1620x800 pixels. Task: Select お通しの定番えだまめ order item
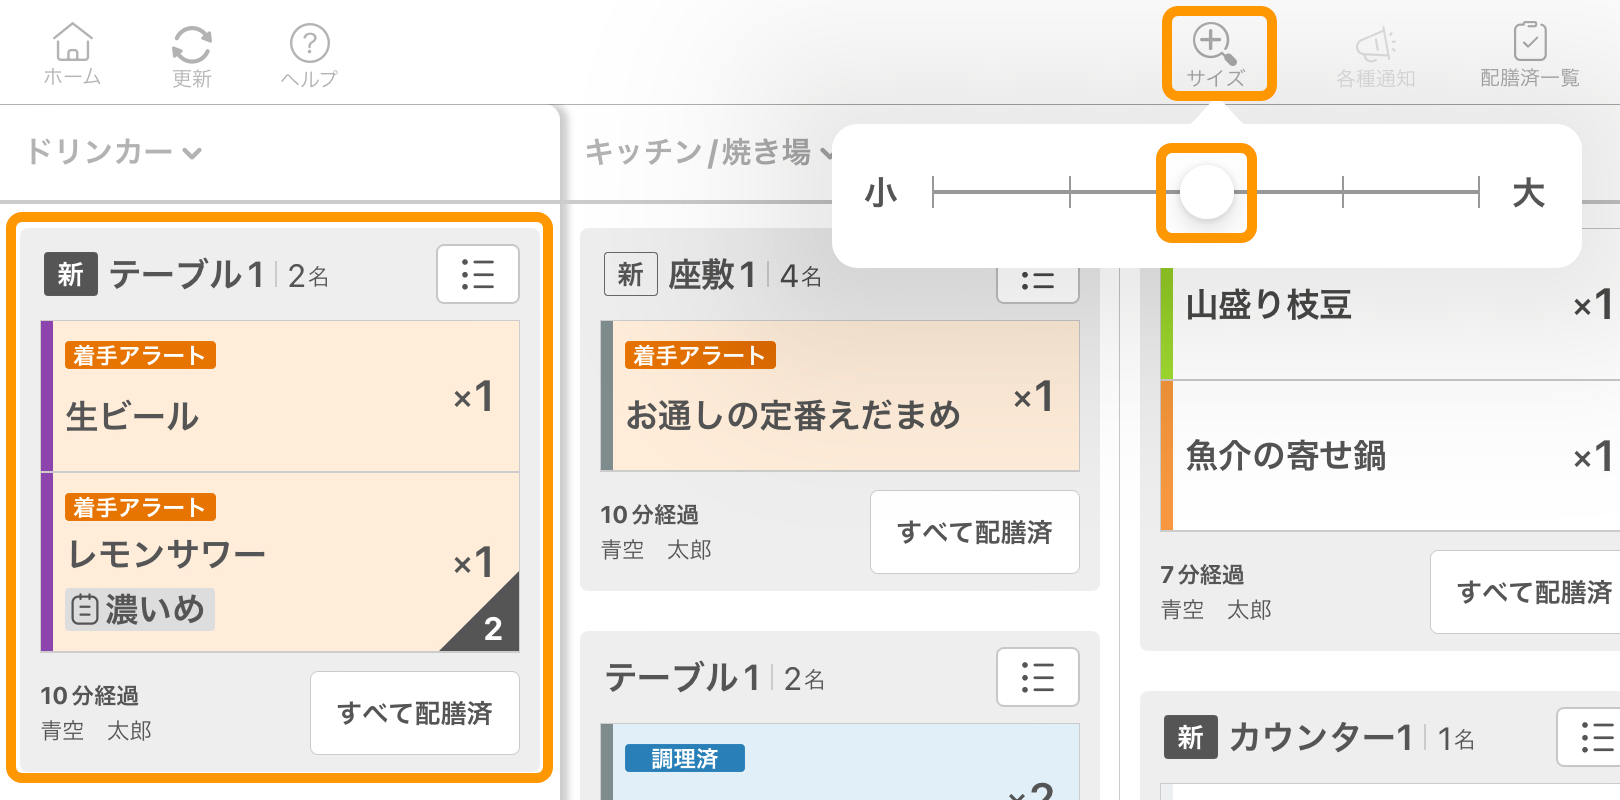click(x=840, y=396)
